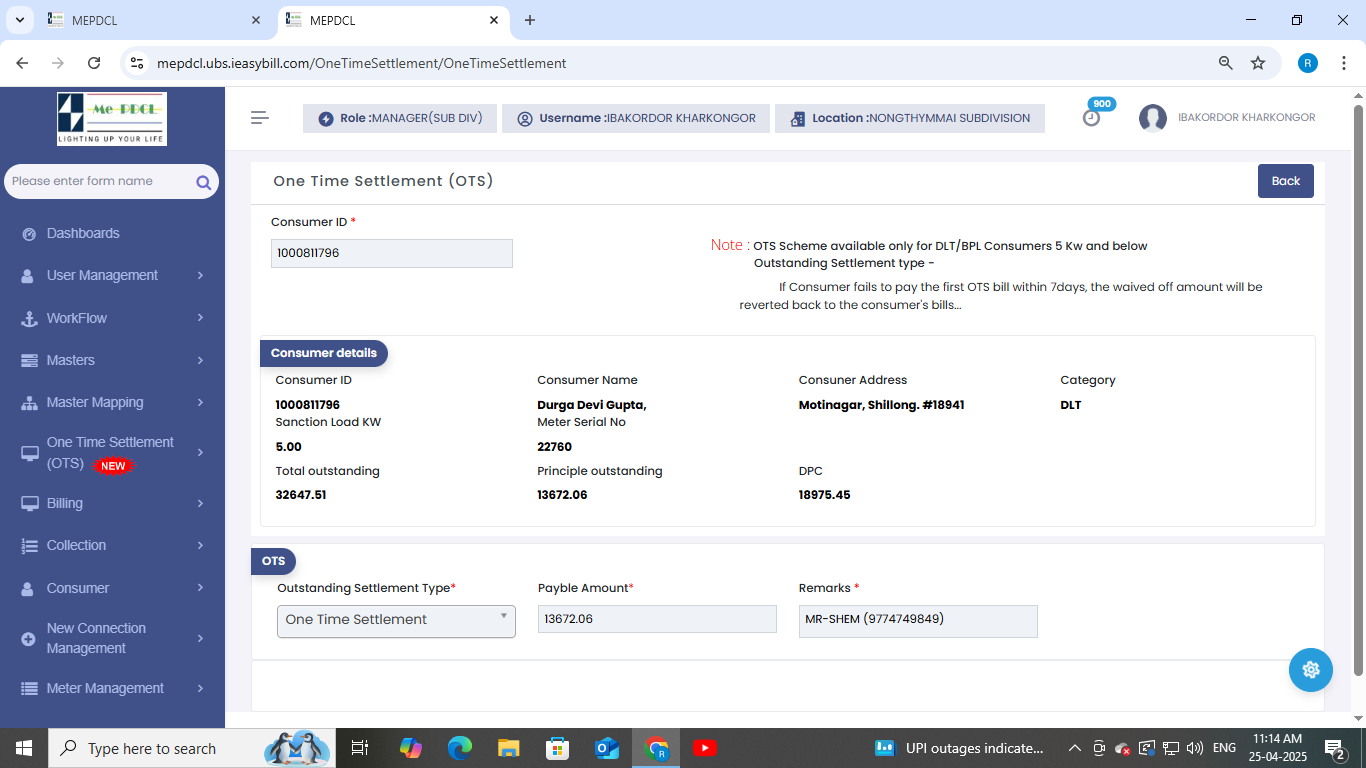Screen dimensions: 1366x768
Task: Click the Back button
Action: [1285, 181]
